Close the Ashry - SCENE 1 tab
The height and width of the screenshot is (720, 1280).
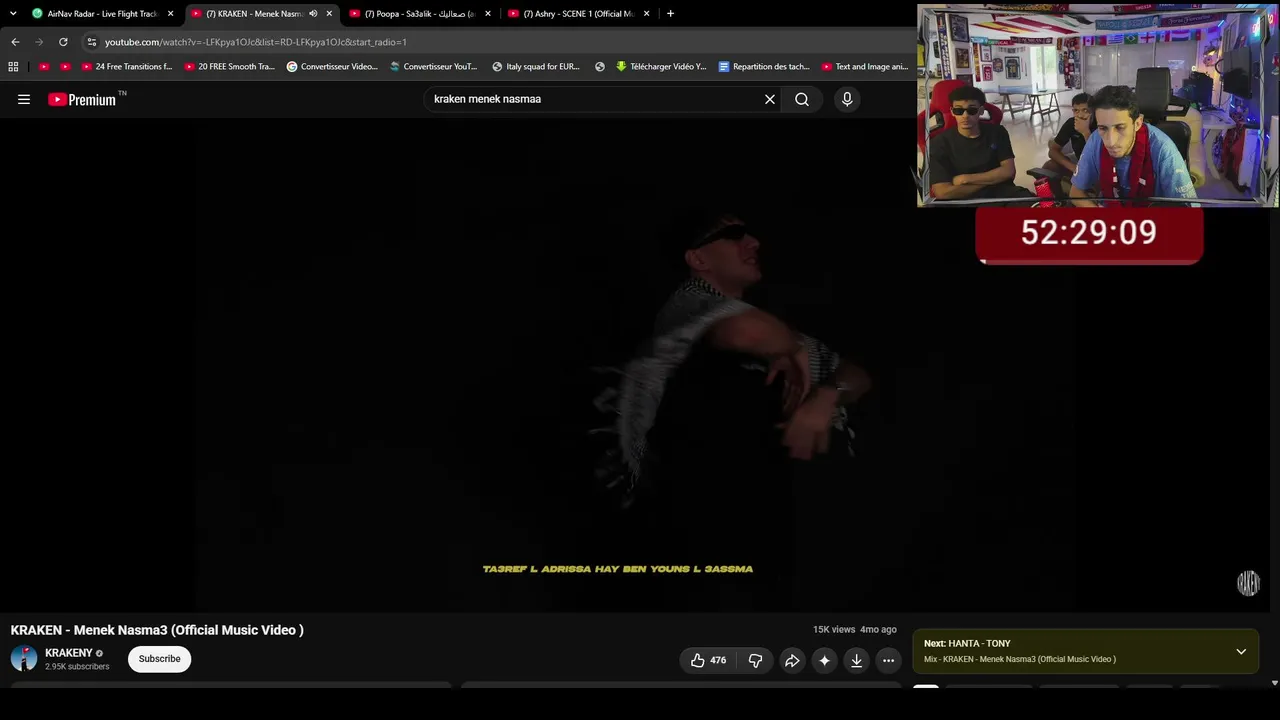(647, 14)
